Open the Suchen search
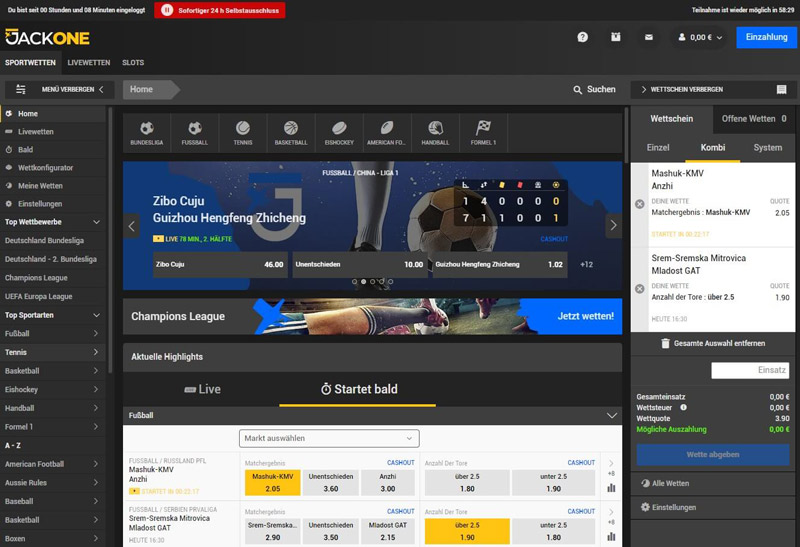The width and height of the screenshot is (800, 547). pos(594,89)
